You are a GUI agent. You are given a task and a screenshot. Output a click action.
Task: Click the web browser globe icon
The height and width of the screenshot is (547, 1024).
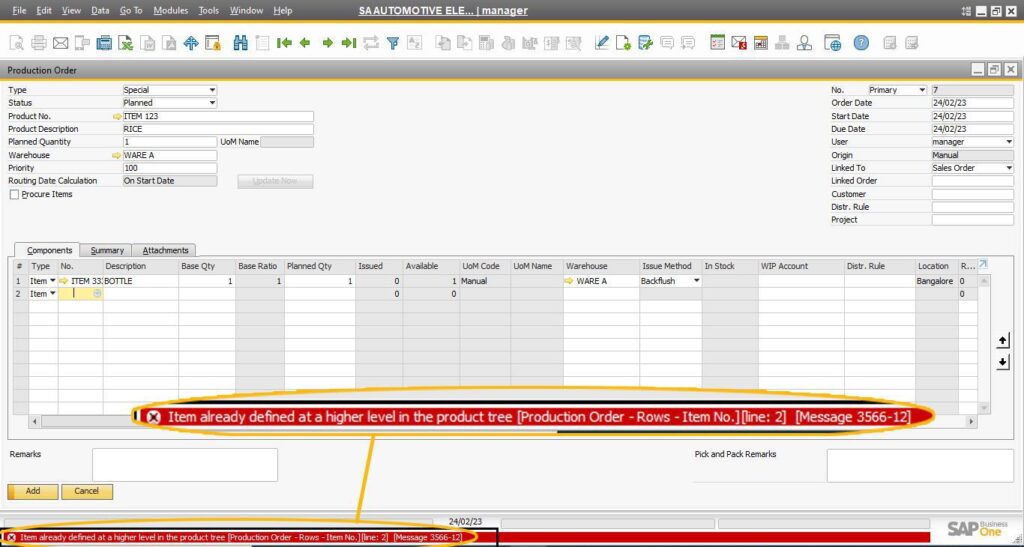832,43
